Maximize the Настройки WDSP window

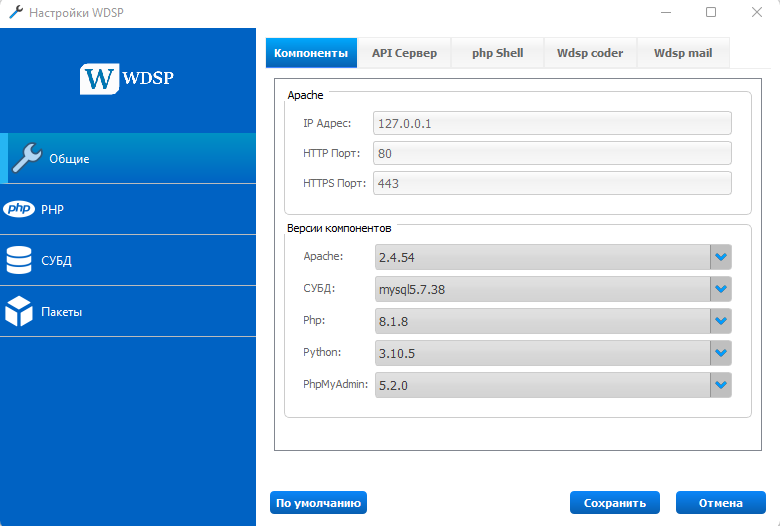[x=711, y=12]
